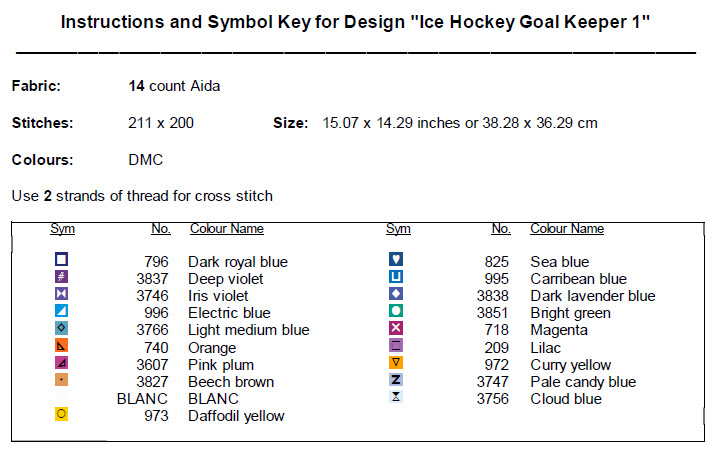Choose the Lilac colour swatch
The height and width of the screenshot is (454, 715).
(396, 345)
